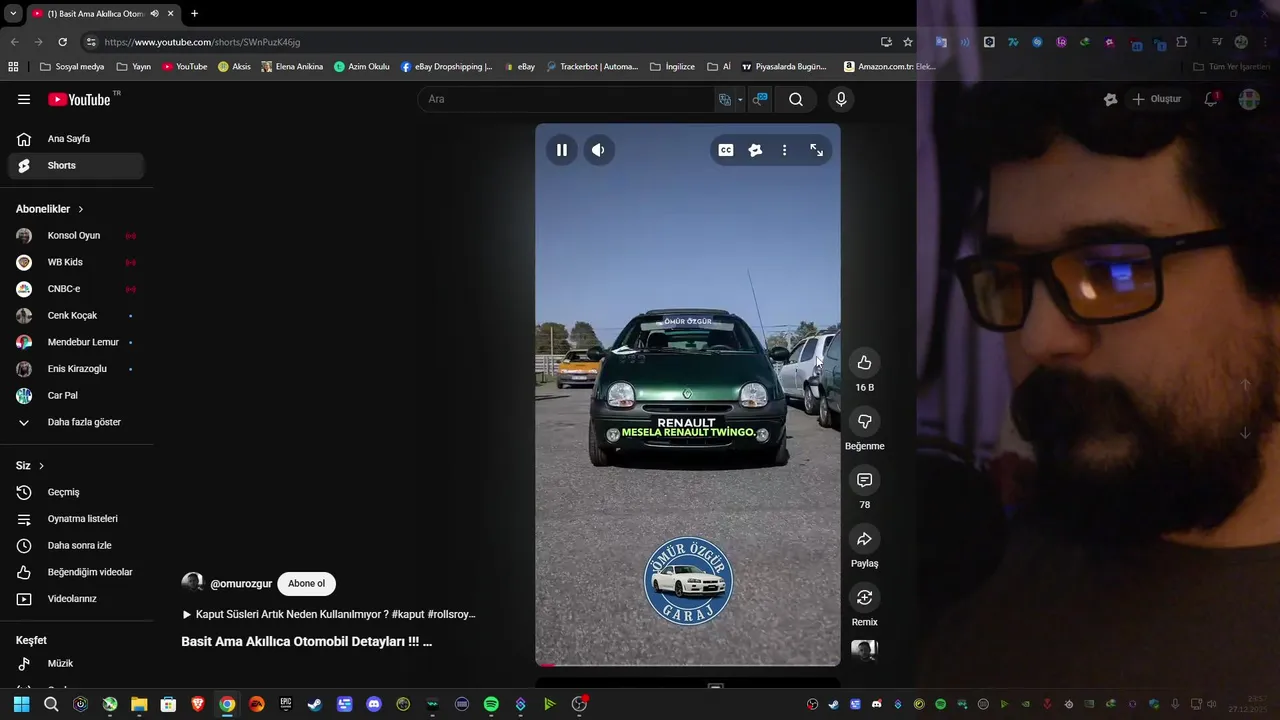The image size is (1280, 720).
Task: Open the comments showing 78
Action: pyautogui.click(x=865, y=480)
